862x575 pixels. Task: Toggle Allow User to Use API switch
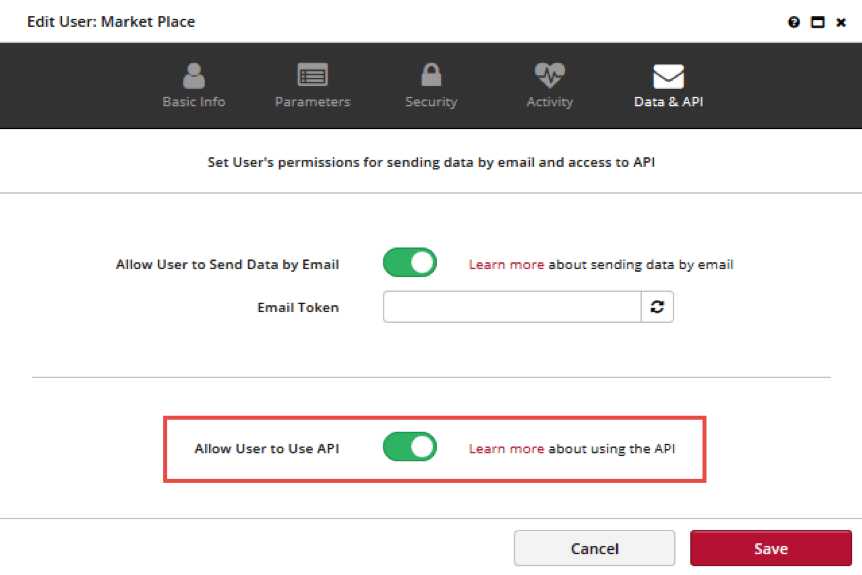pos(410,446)
